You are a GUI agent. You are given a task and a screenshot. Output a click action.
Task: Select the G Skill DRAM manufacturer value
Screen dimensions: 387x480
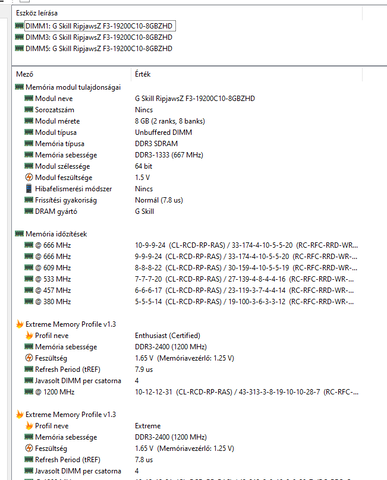pyautogui.click(x=144, y=211)
